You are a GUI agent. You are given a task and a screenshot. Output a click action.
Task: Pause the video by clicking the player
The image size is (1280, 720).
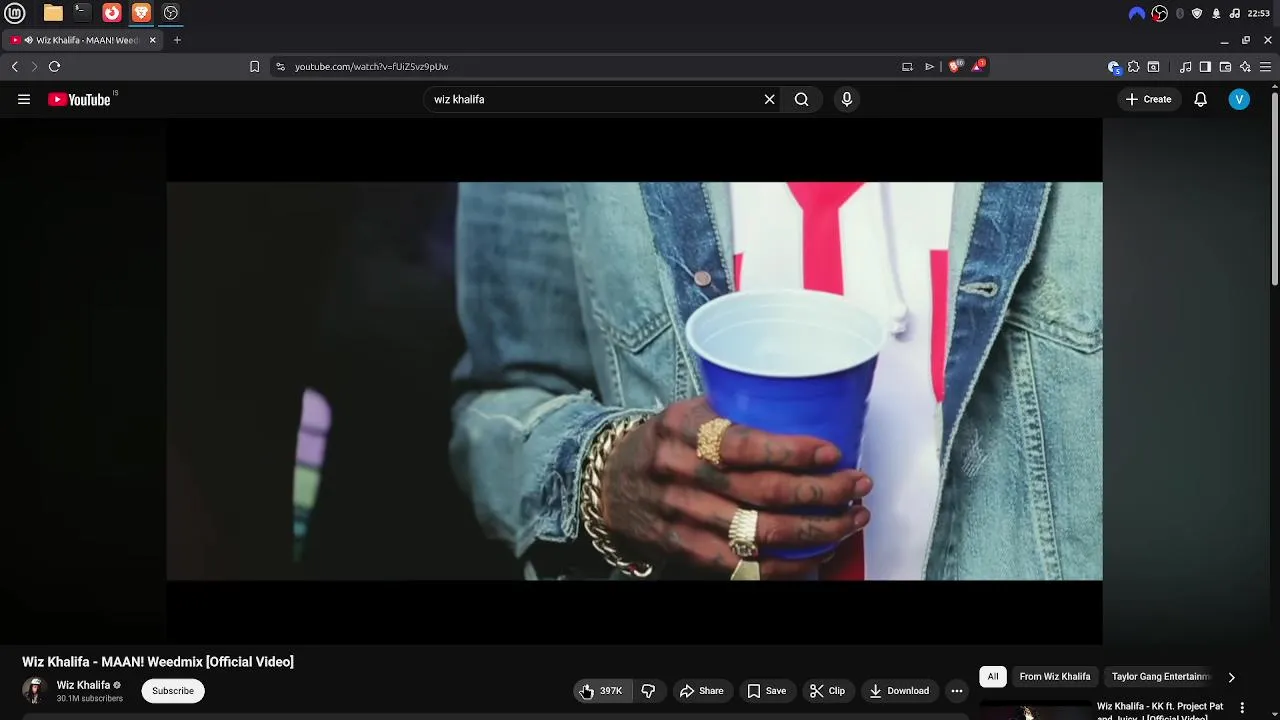point(634,381)
